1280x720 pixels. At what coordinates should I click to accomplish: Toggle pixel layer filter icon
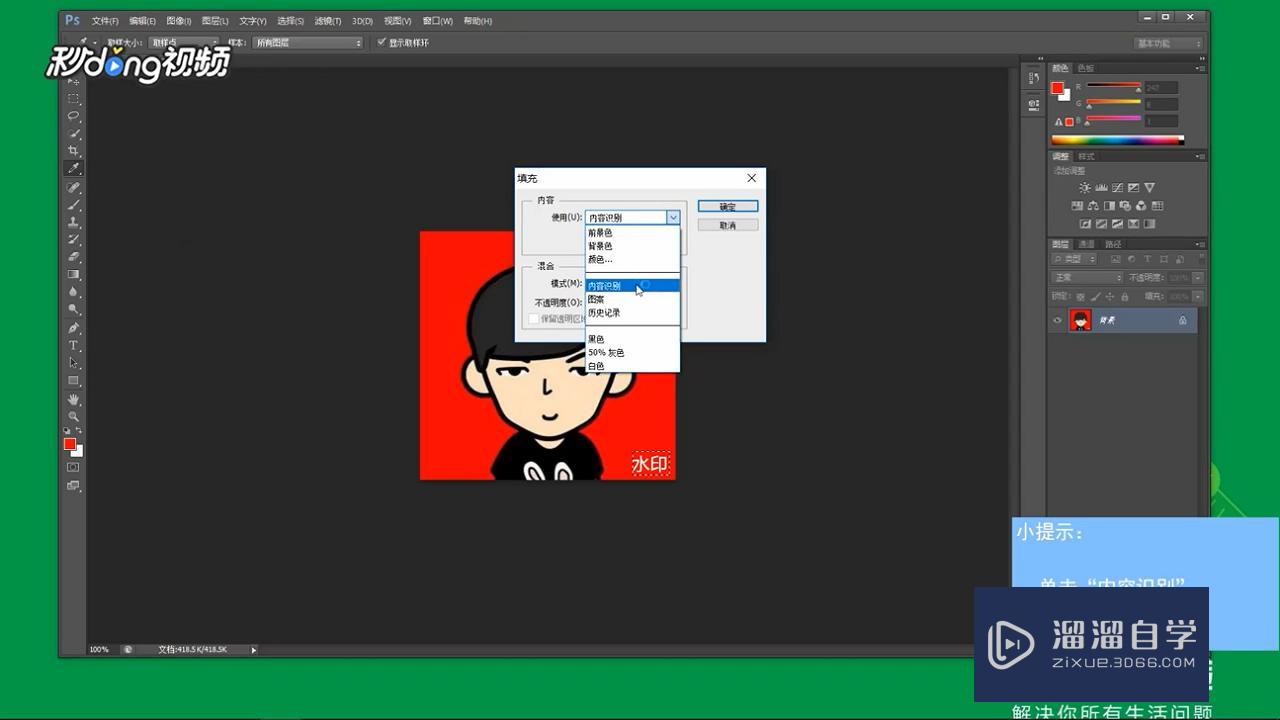(1117, 260)
